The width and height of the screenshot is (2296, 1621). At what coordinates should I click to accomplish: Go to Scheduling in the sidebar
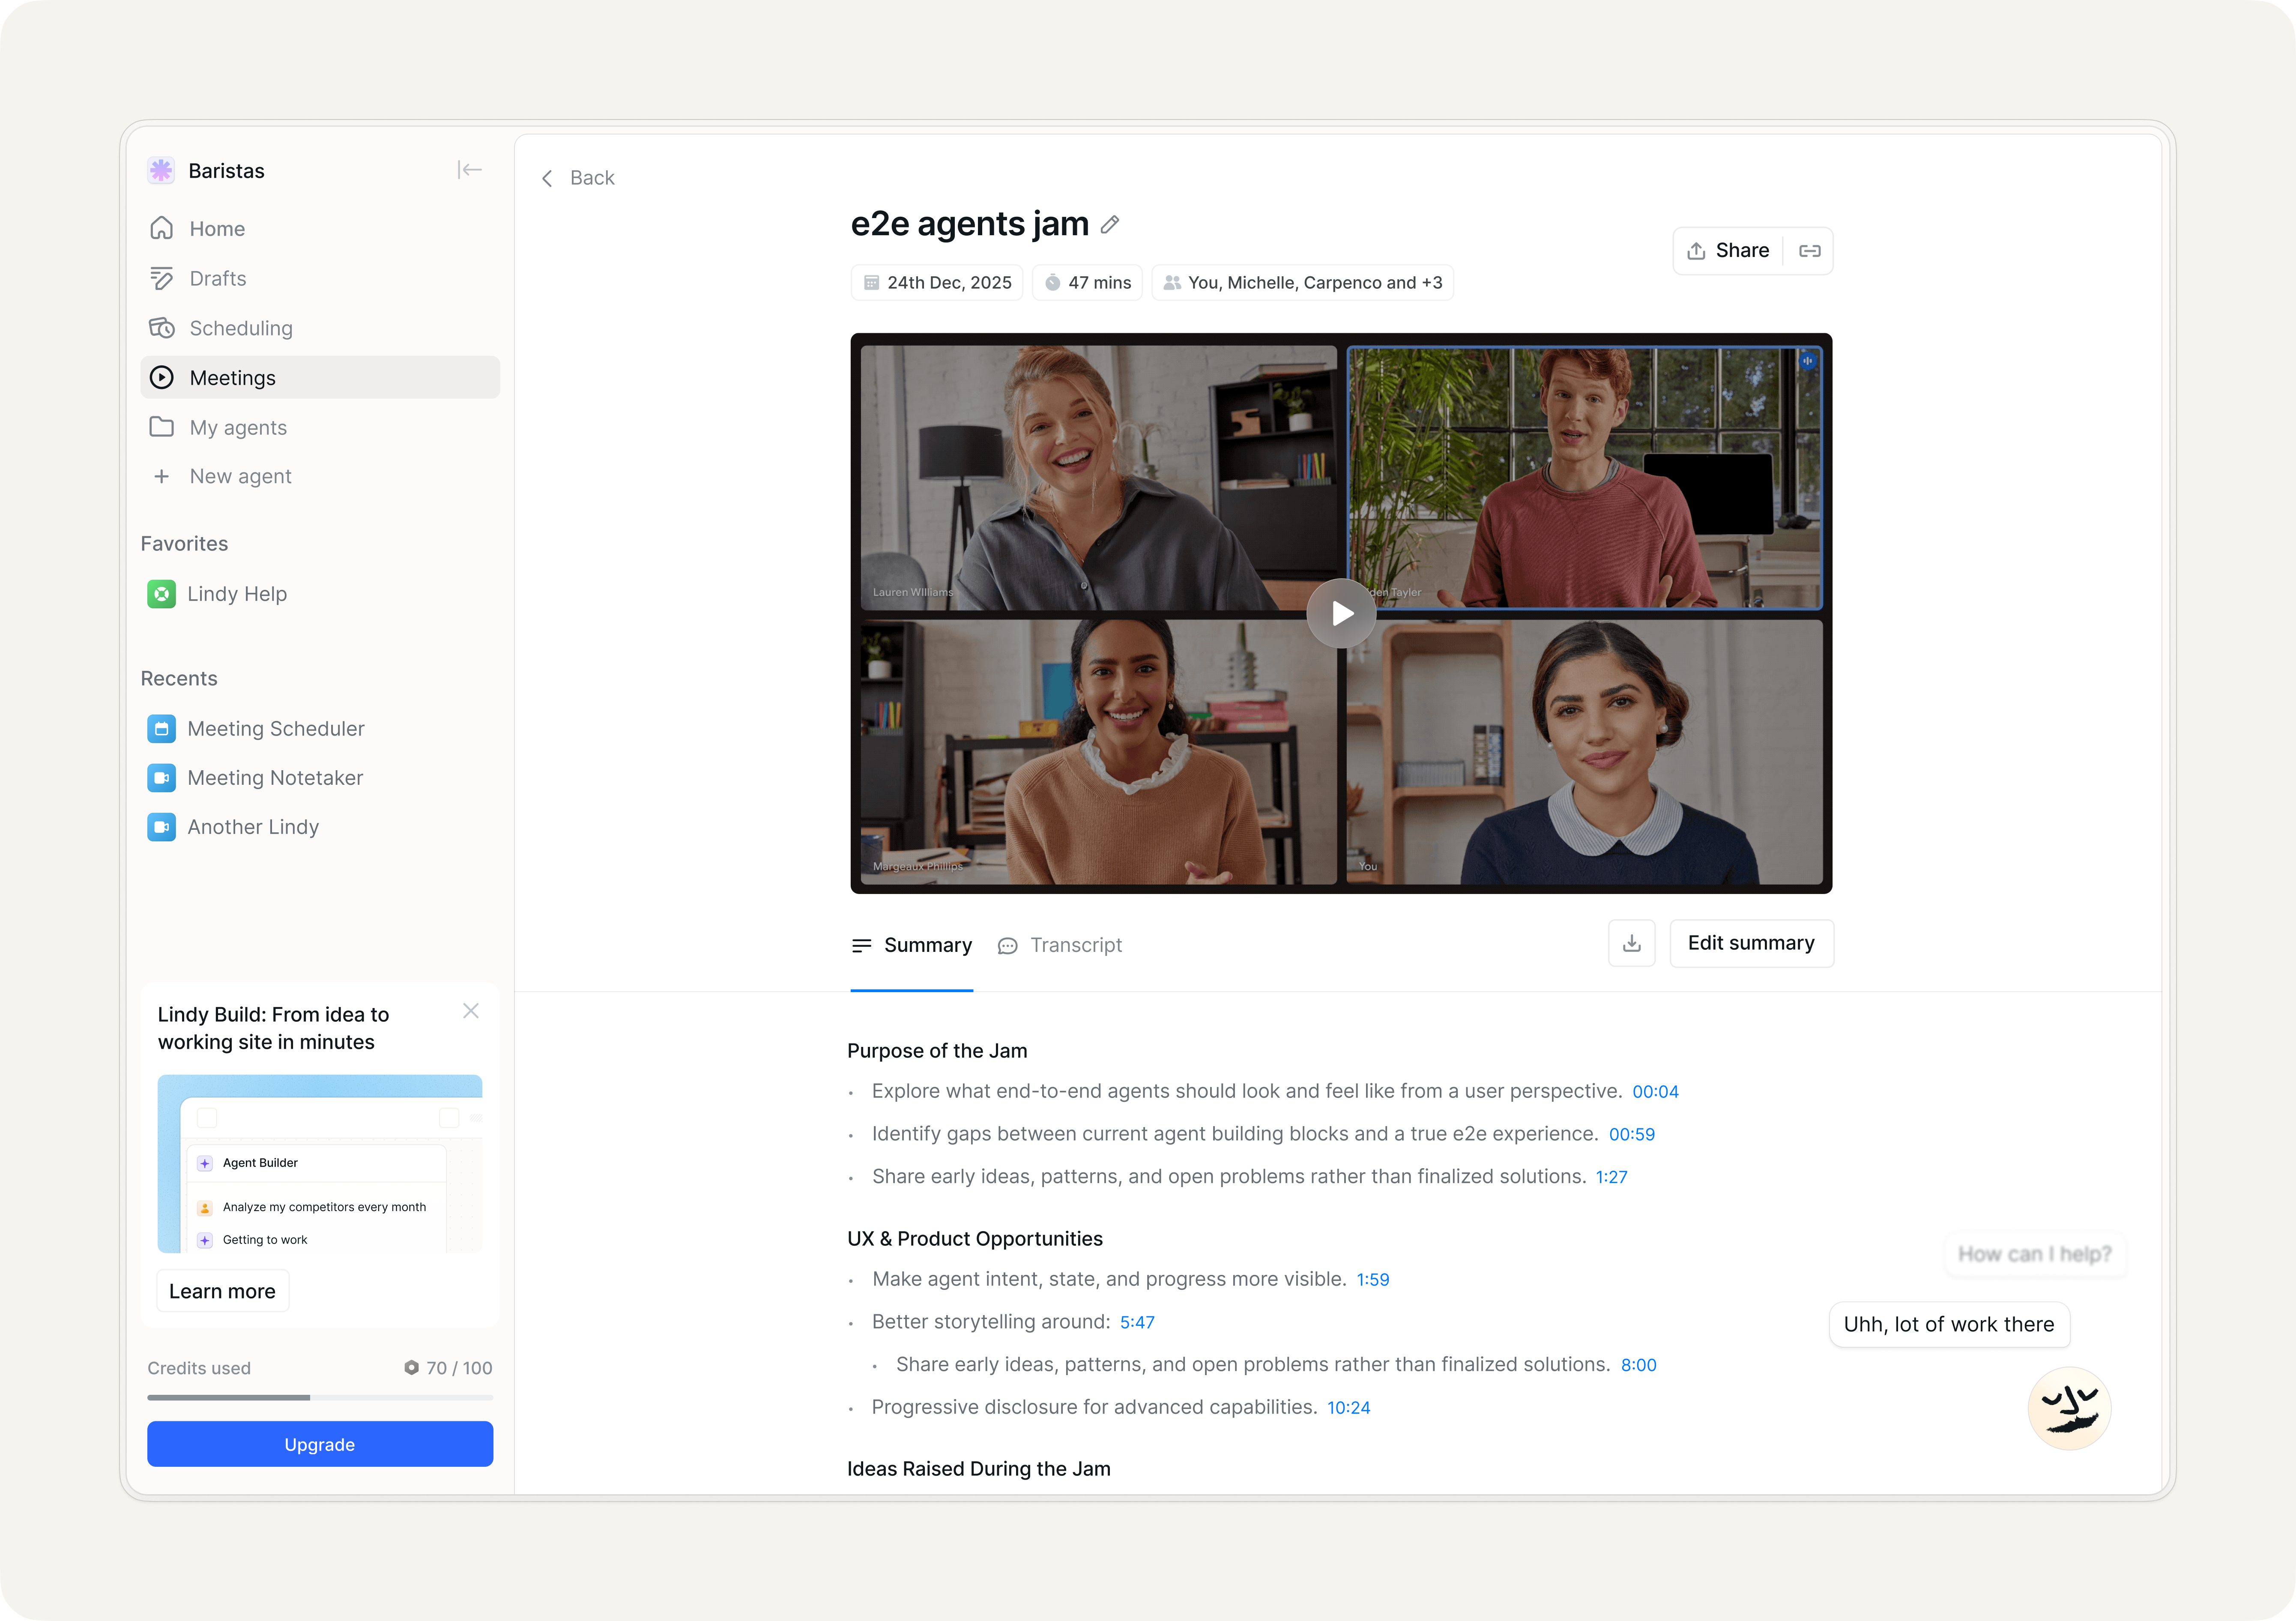point(320,328)
